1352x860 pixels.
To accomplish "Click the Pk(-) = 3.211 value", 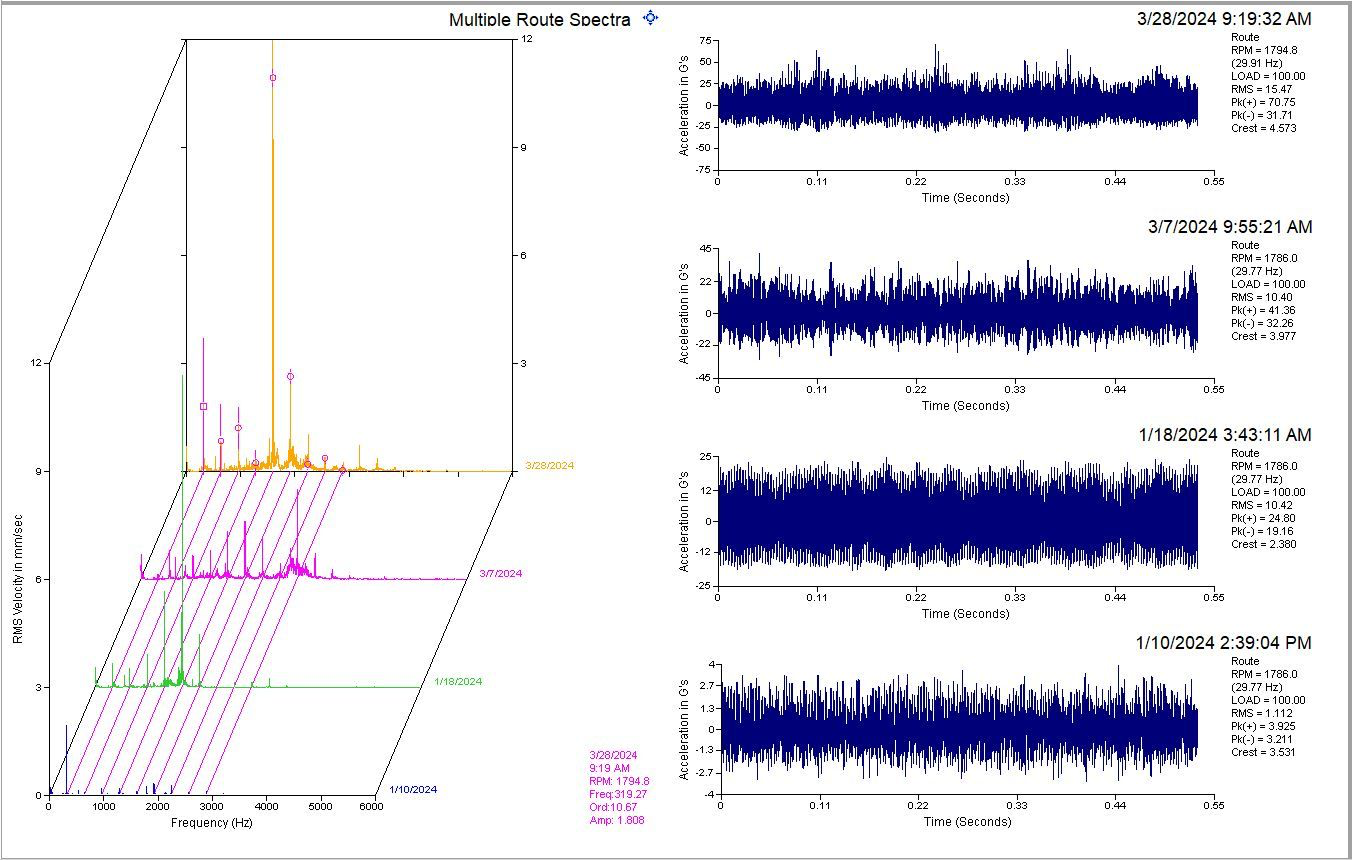I will (x=1262, y=739).
